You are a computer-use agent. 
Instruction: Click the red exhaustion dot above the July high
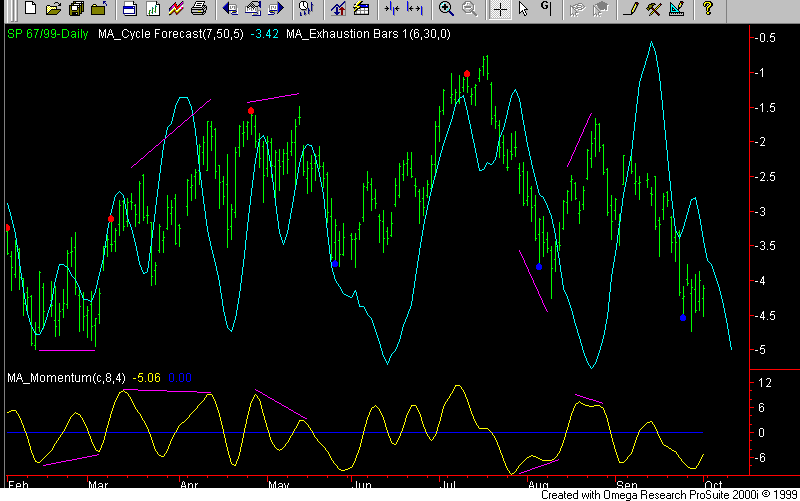pyautogui.click(x=467, y=74)
